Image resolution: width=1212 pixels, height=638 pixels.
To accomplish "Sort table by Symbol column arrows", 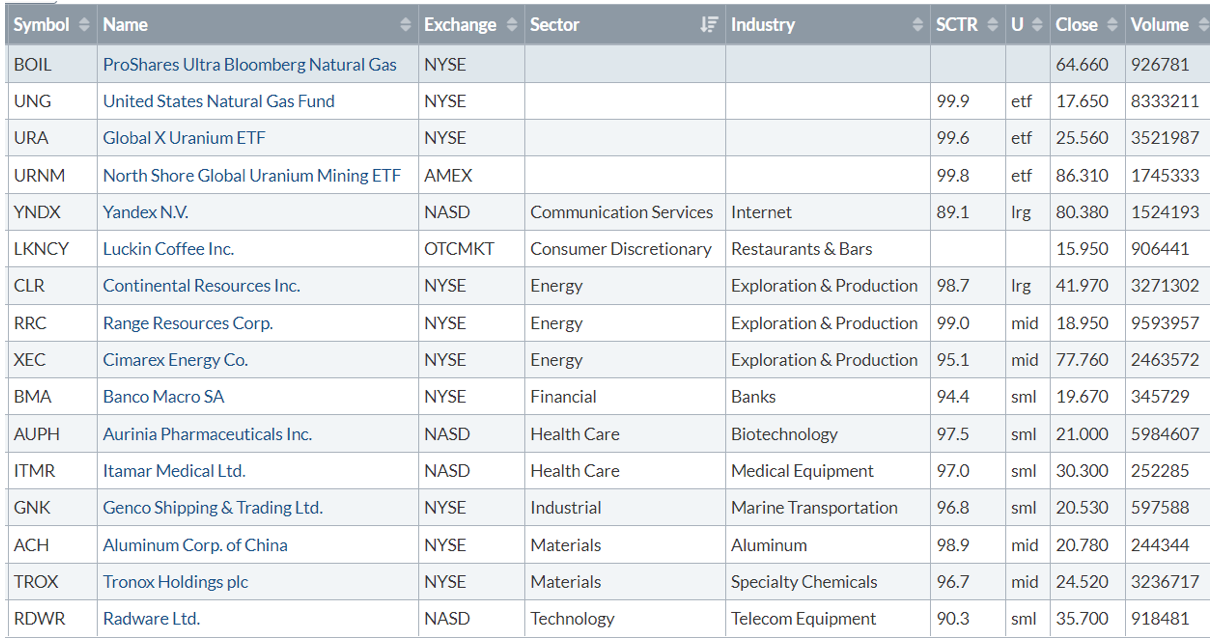I will point(84,25).
